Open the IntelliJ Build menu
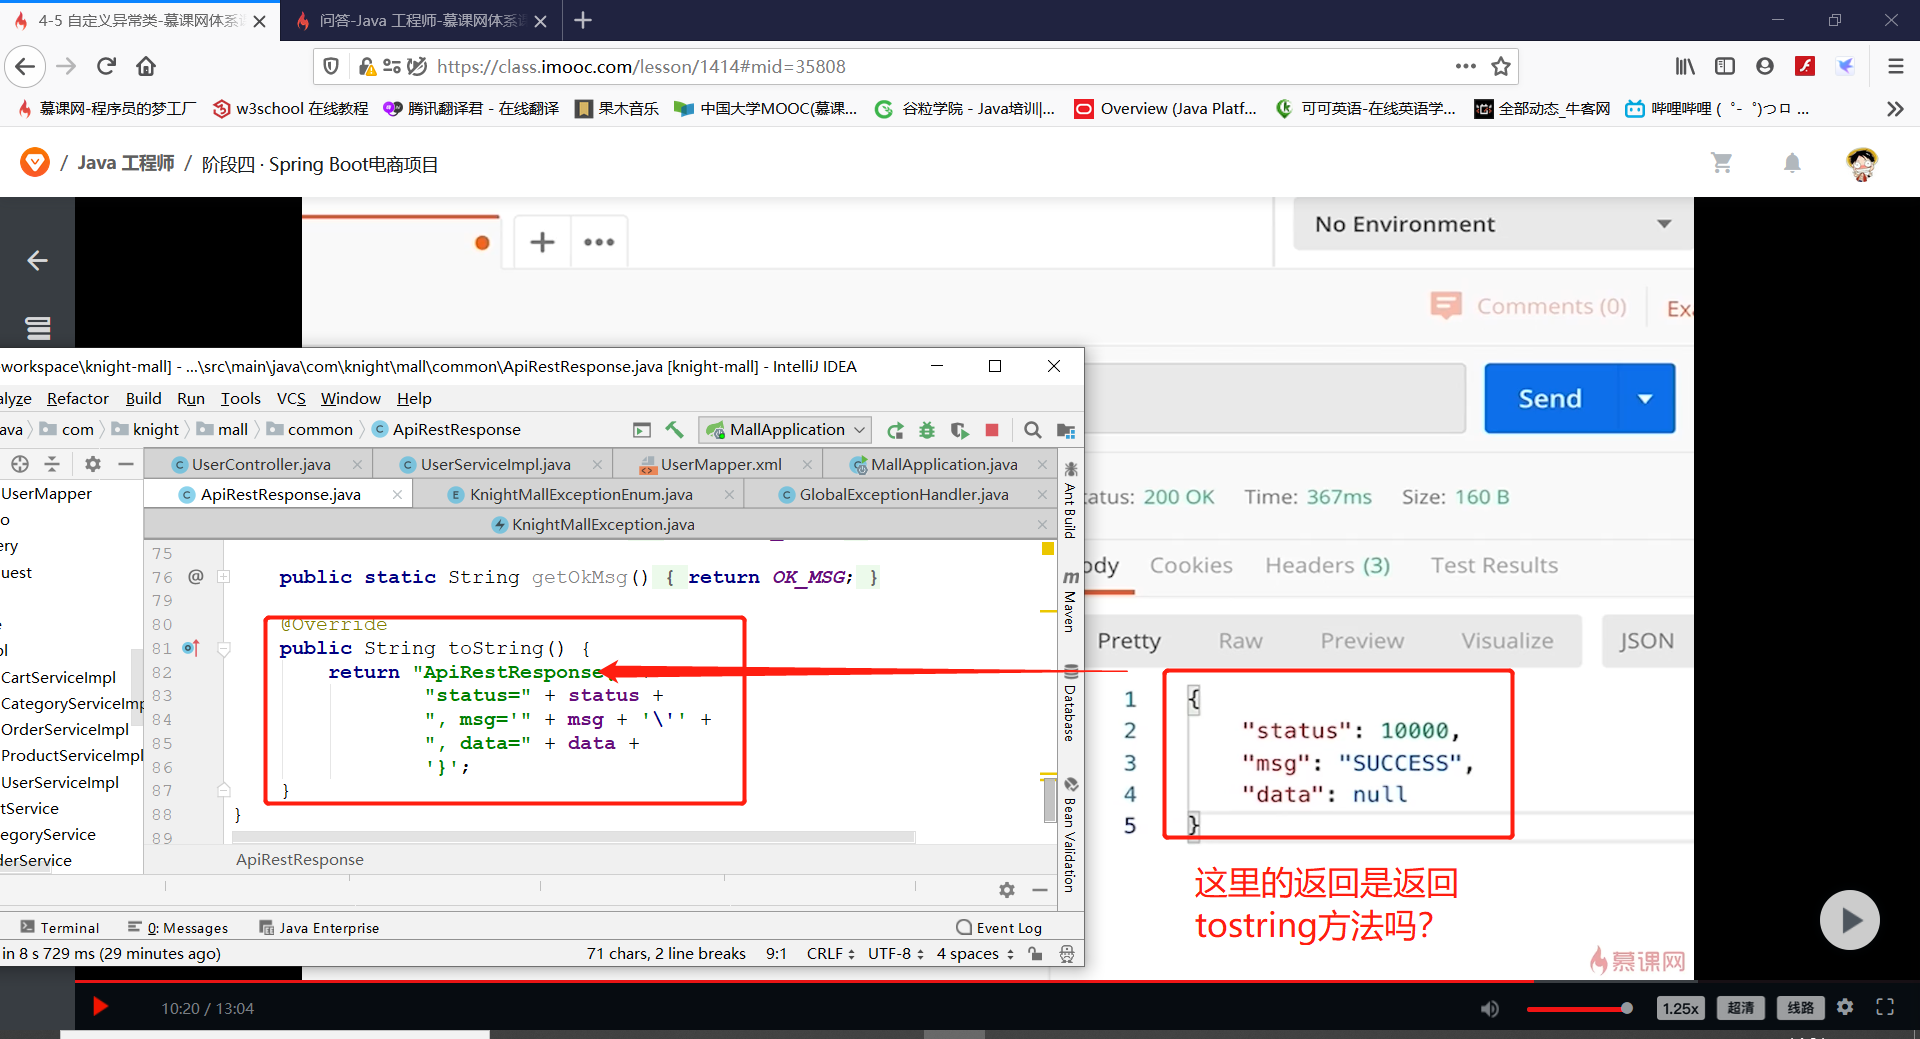 click(x=143, y=398)
